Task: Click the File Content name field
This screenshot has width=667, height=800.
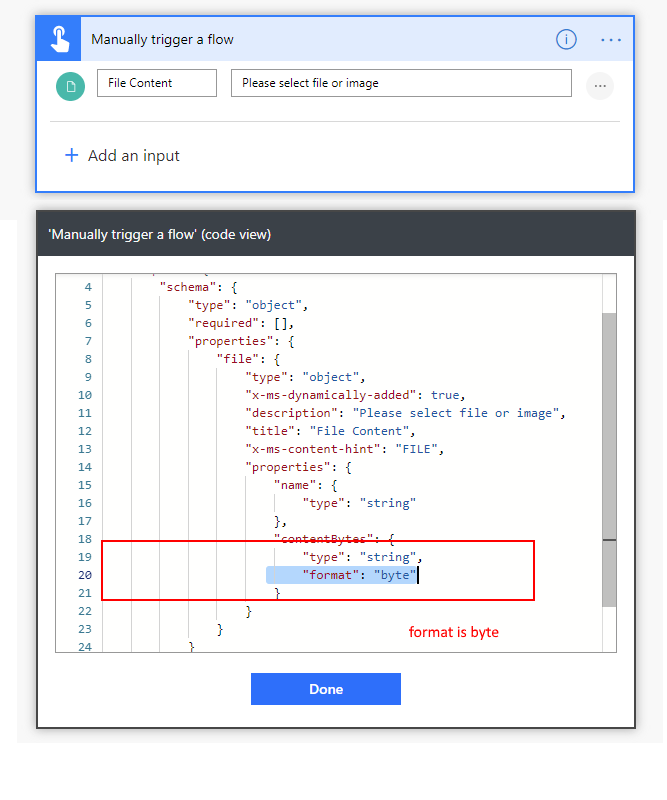Action: coord(156,83)
